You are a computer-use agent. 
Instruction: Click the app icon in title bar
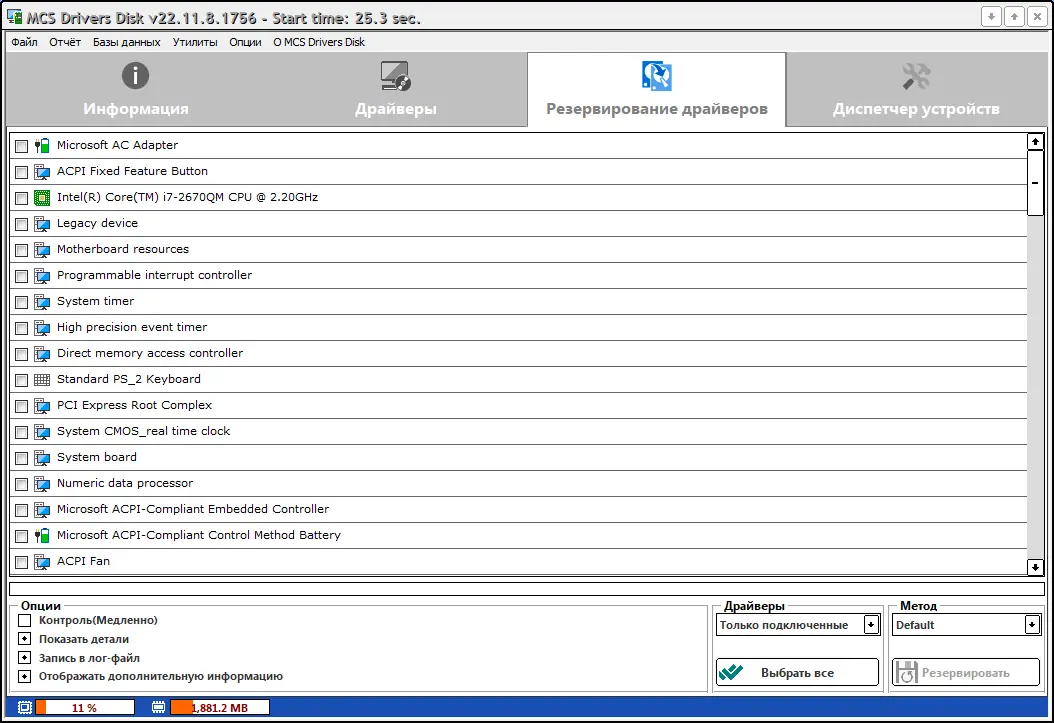click(14, 17)
